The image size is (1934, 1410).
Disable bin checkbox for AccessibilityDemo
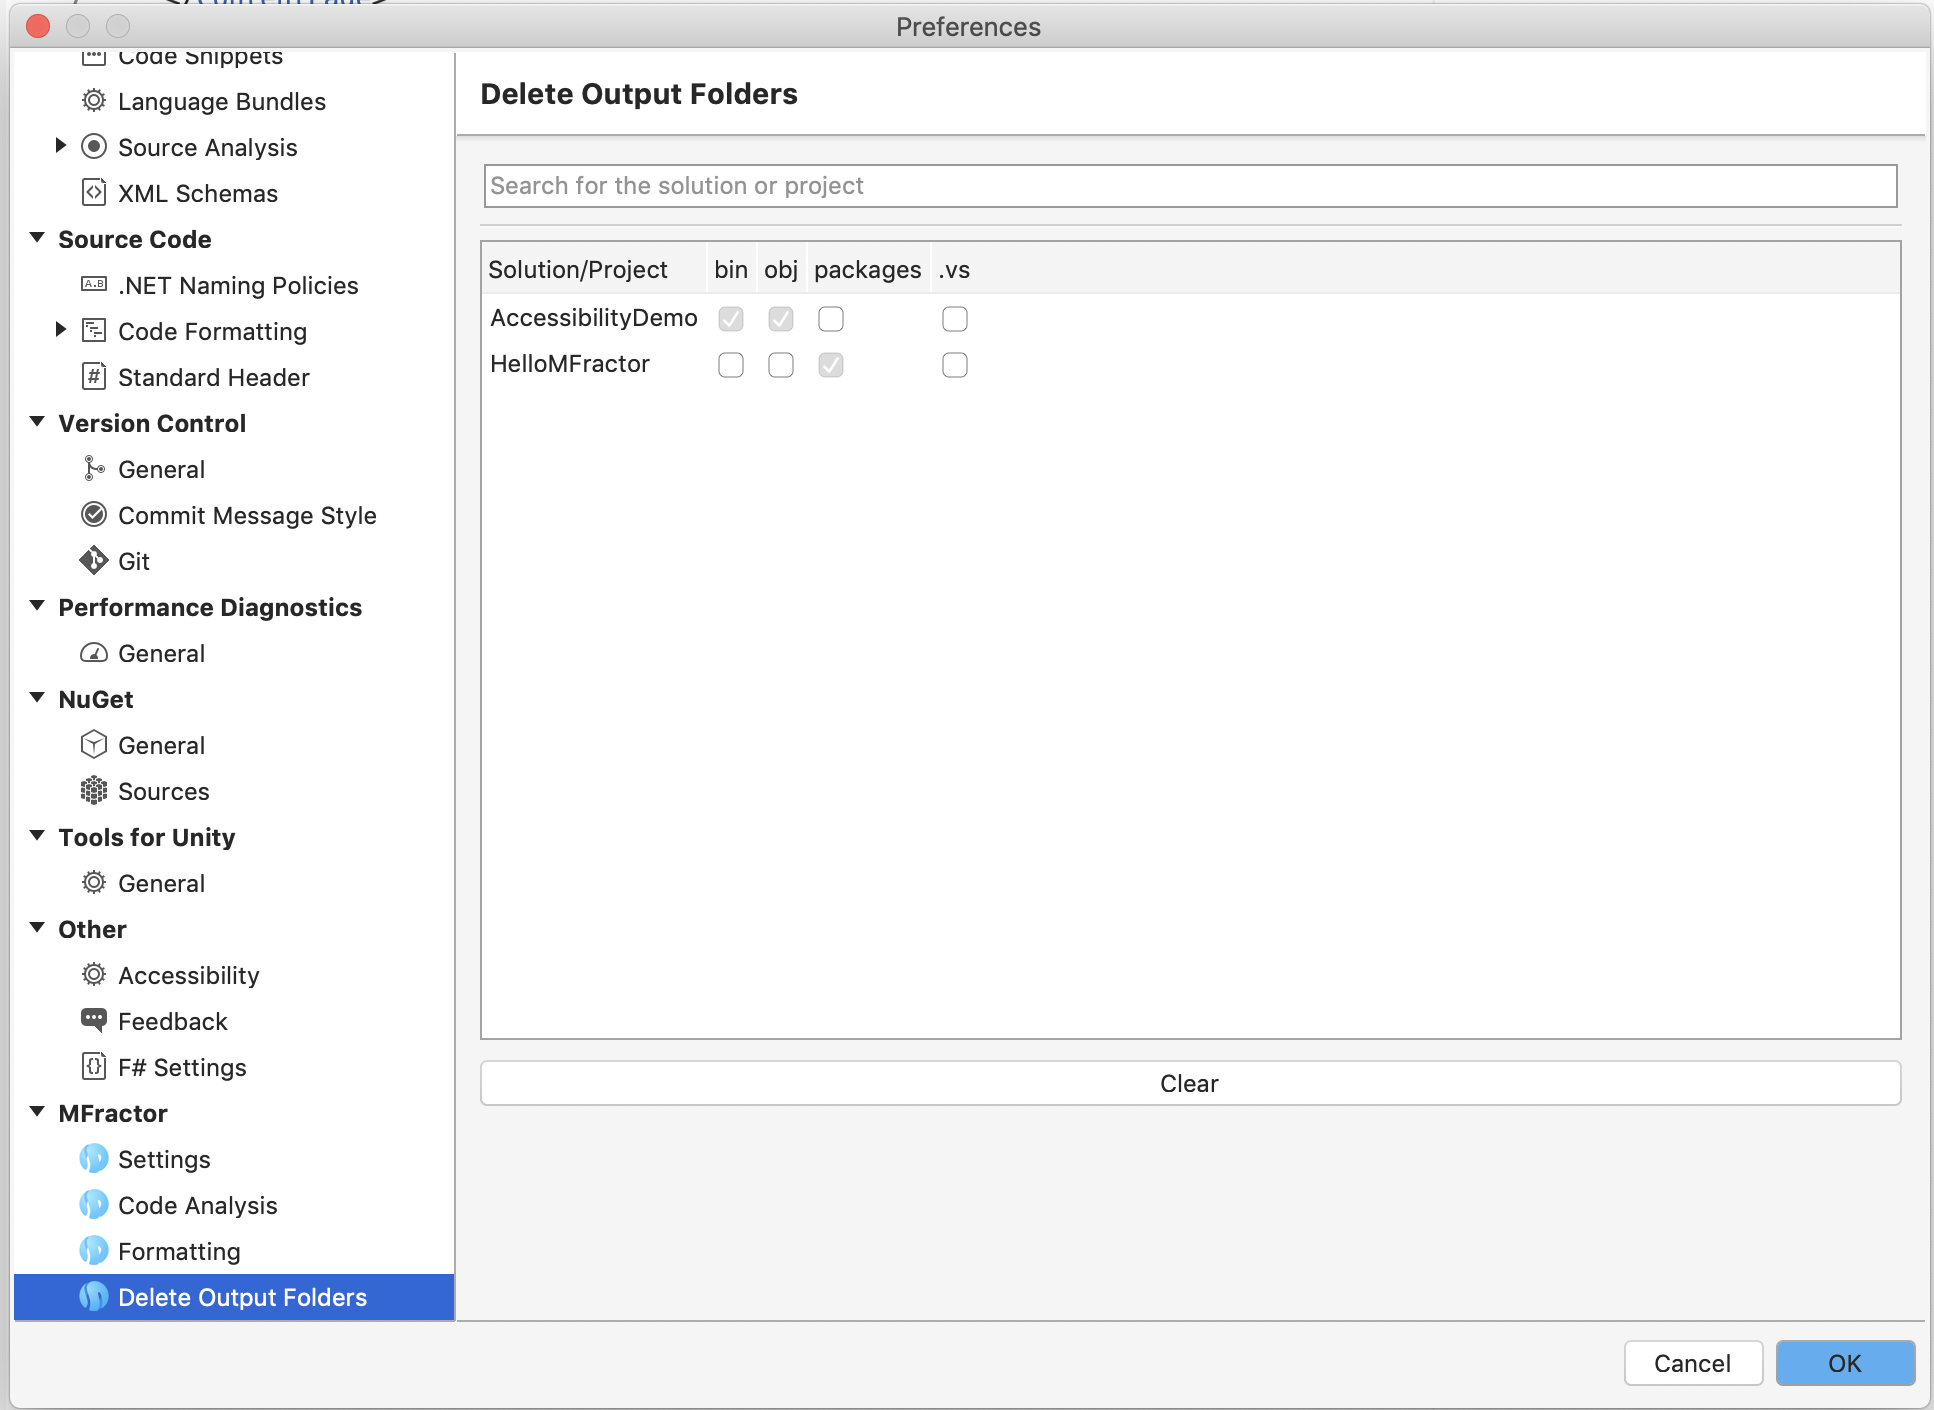730,318
